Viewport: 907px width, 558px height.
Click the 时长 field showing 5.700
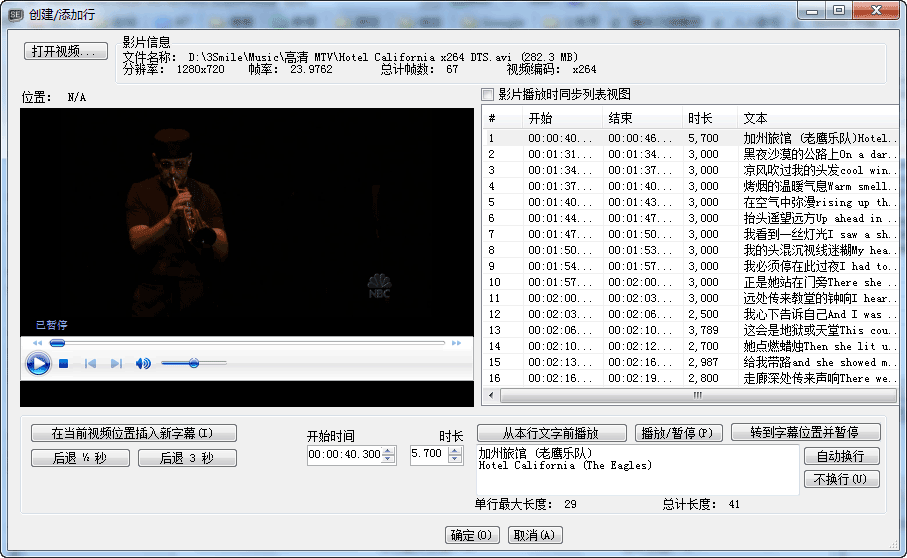coord(430,454)
